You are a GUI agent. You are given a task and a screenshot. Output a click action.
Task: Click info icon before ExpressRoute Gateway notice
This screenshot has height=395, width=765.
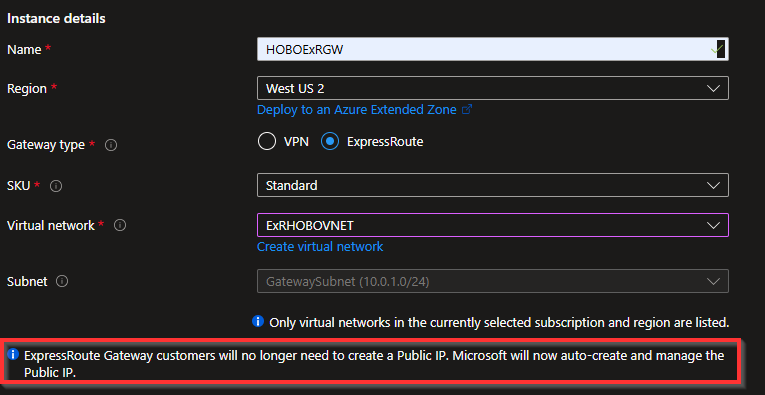click(x=13, y=354)
